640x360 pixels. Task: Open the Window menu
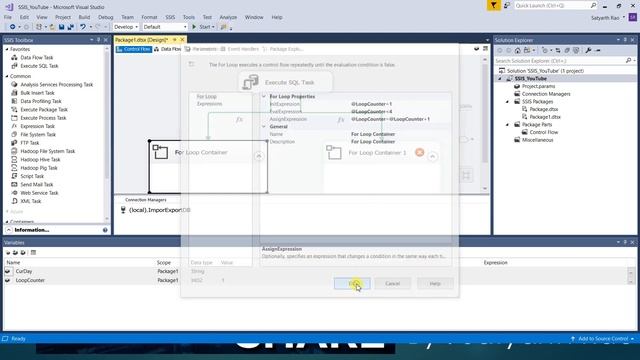254,17
